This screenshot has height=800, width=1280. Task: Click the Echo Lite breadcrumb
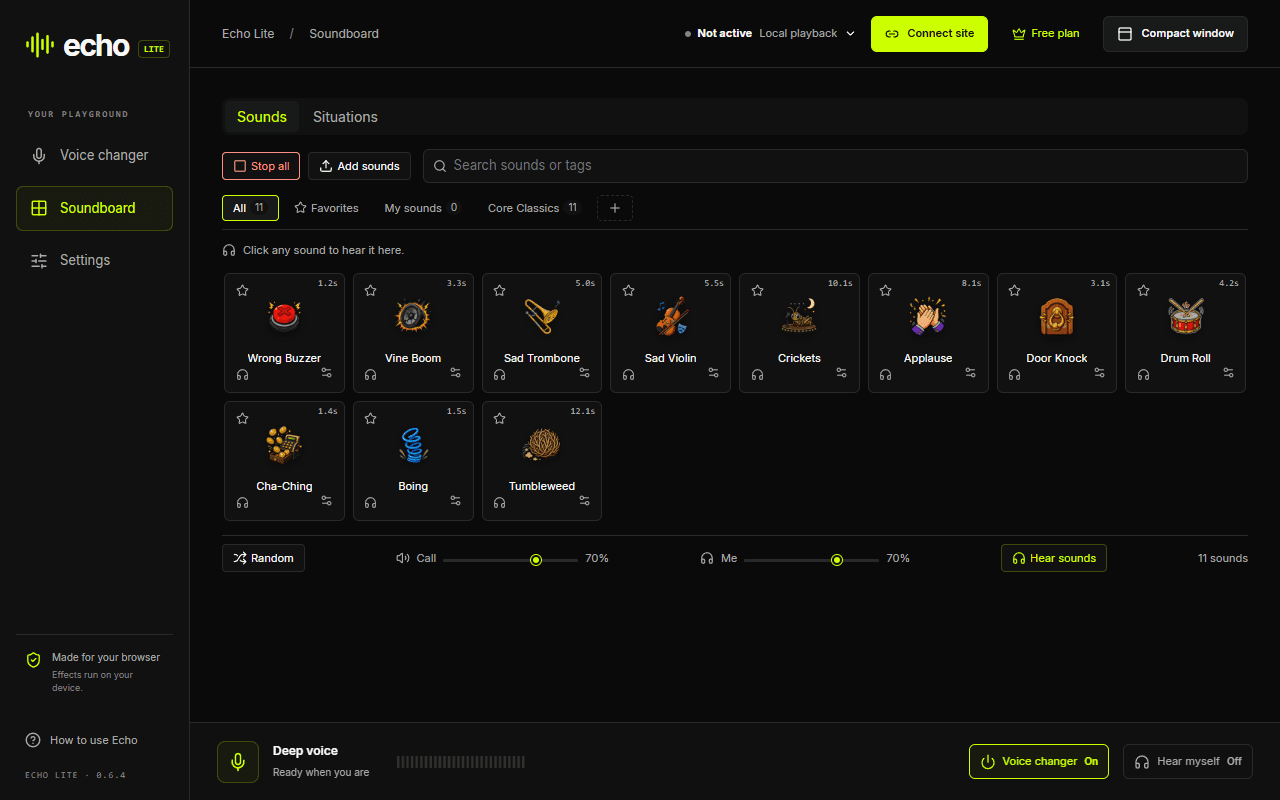point(248,33)
